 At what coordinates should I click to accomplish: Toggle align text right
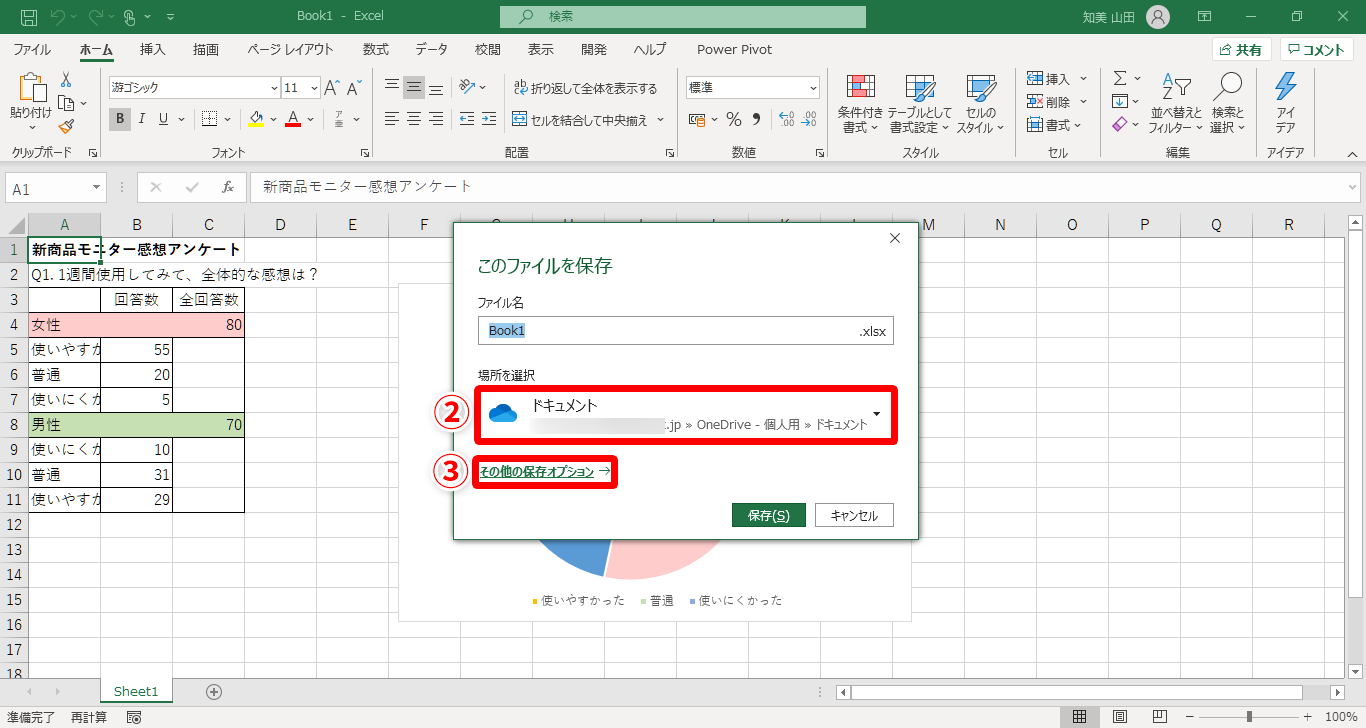[x=436, y=119]
